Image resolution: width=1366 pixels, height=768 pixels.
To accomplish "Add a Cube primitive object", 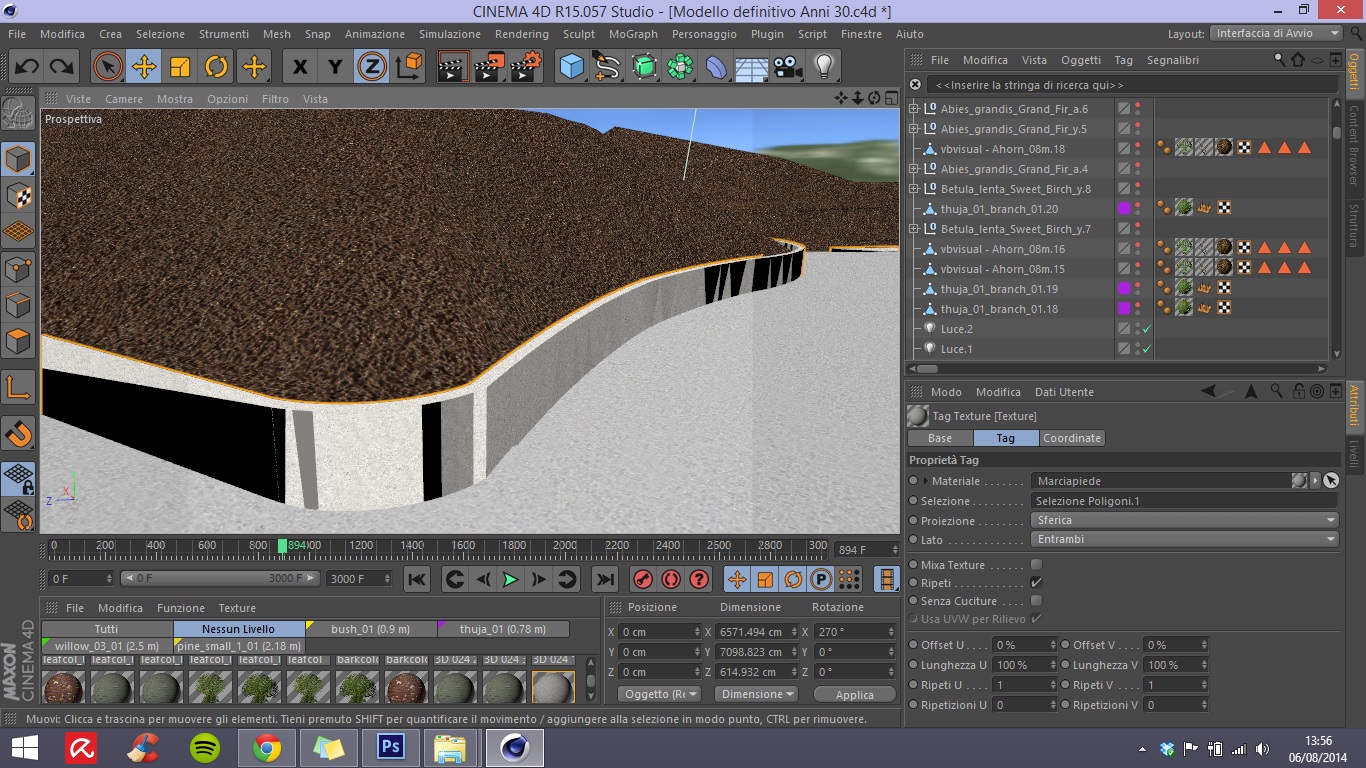I will coord(572,67).
